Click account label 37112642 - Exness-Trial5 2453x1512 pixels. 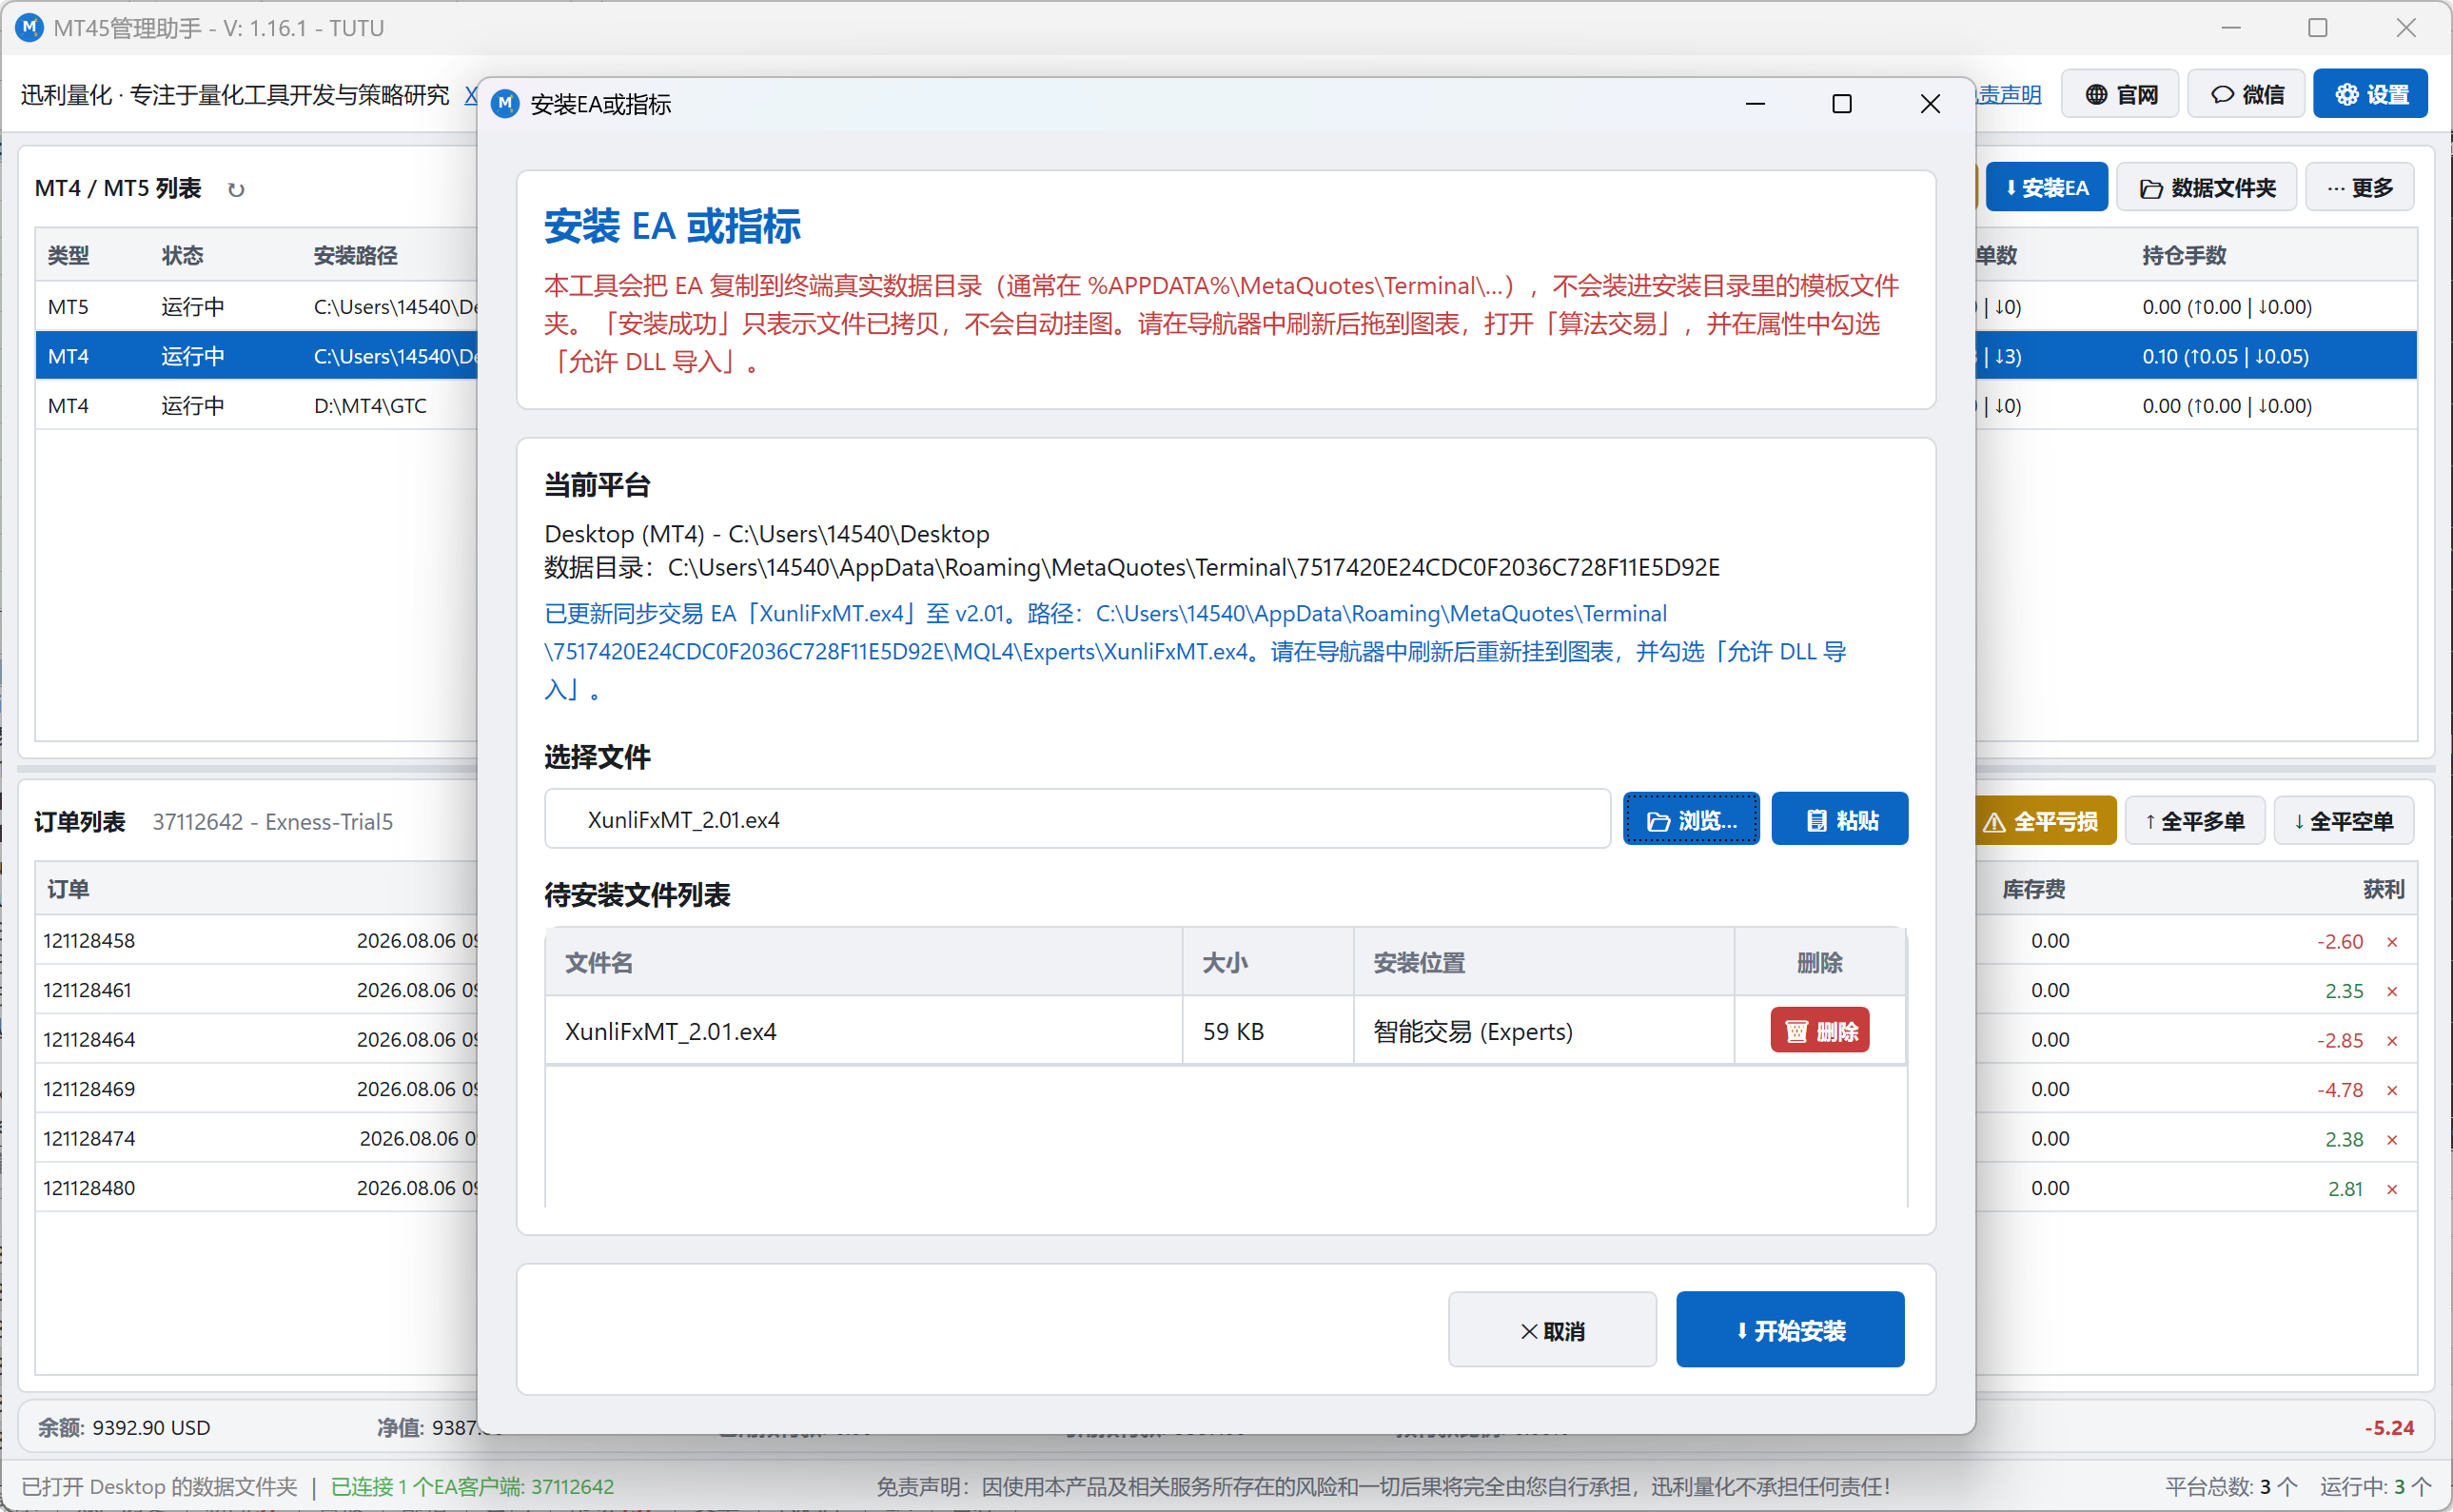[272, 822]
